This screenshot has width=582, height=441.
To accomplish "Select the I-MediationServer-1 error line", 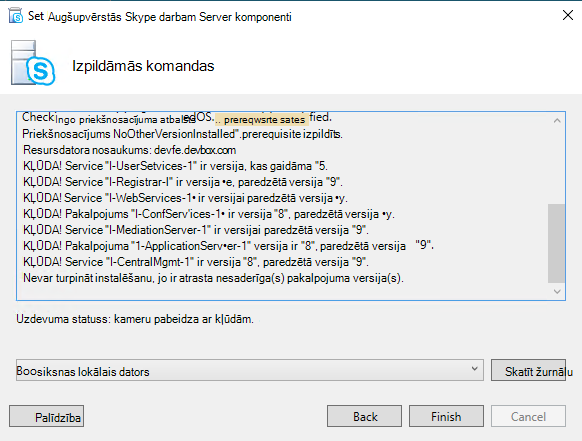I will [196, 230].
